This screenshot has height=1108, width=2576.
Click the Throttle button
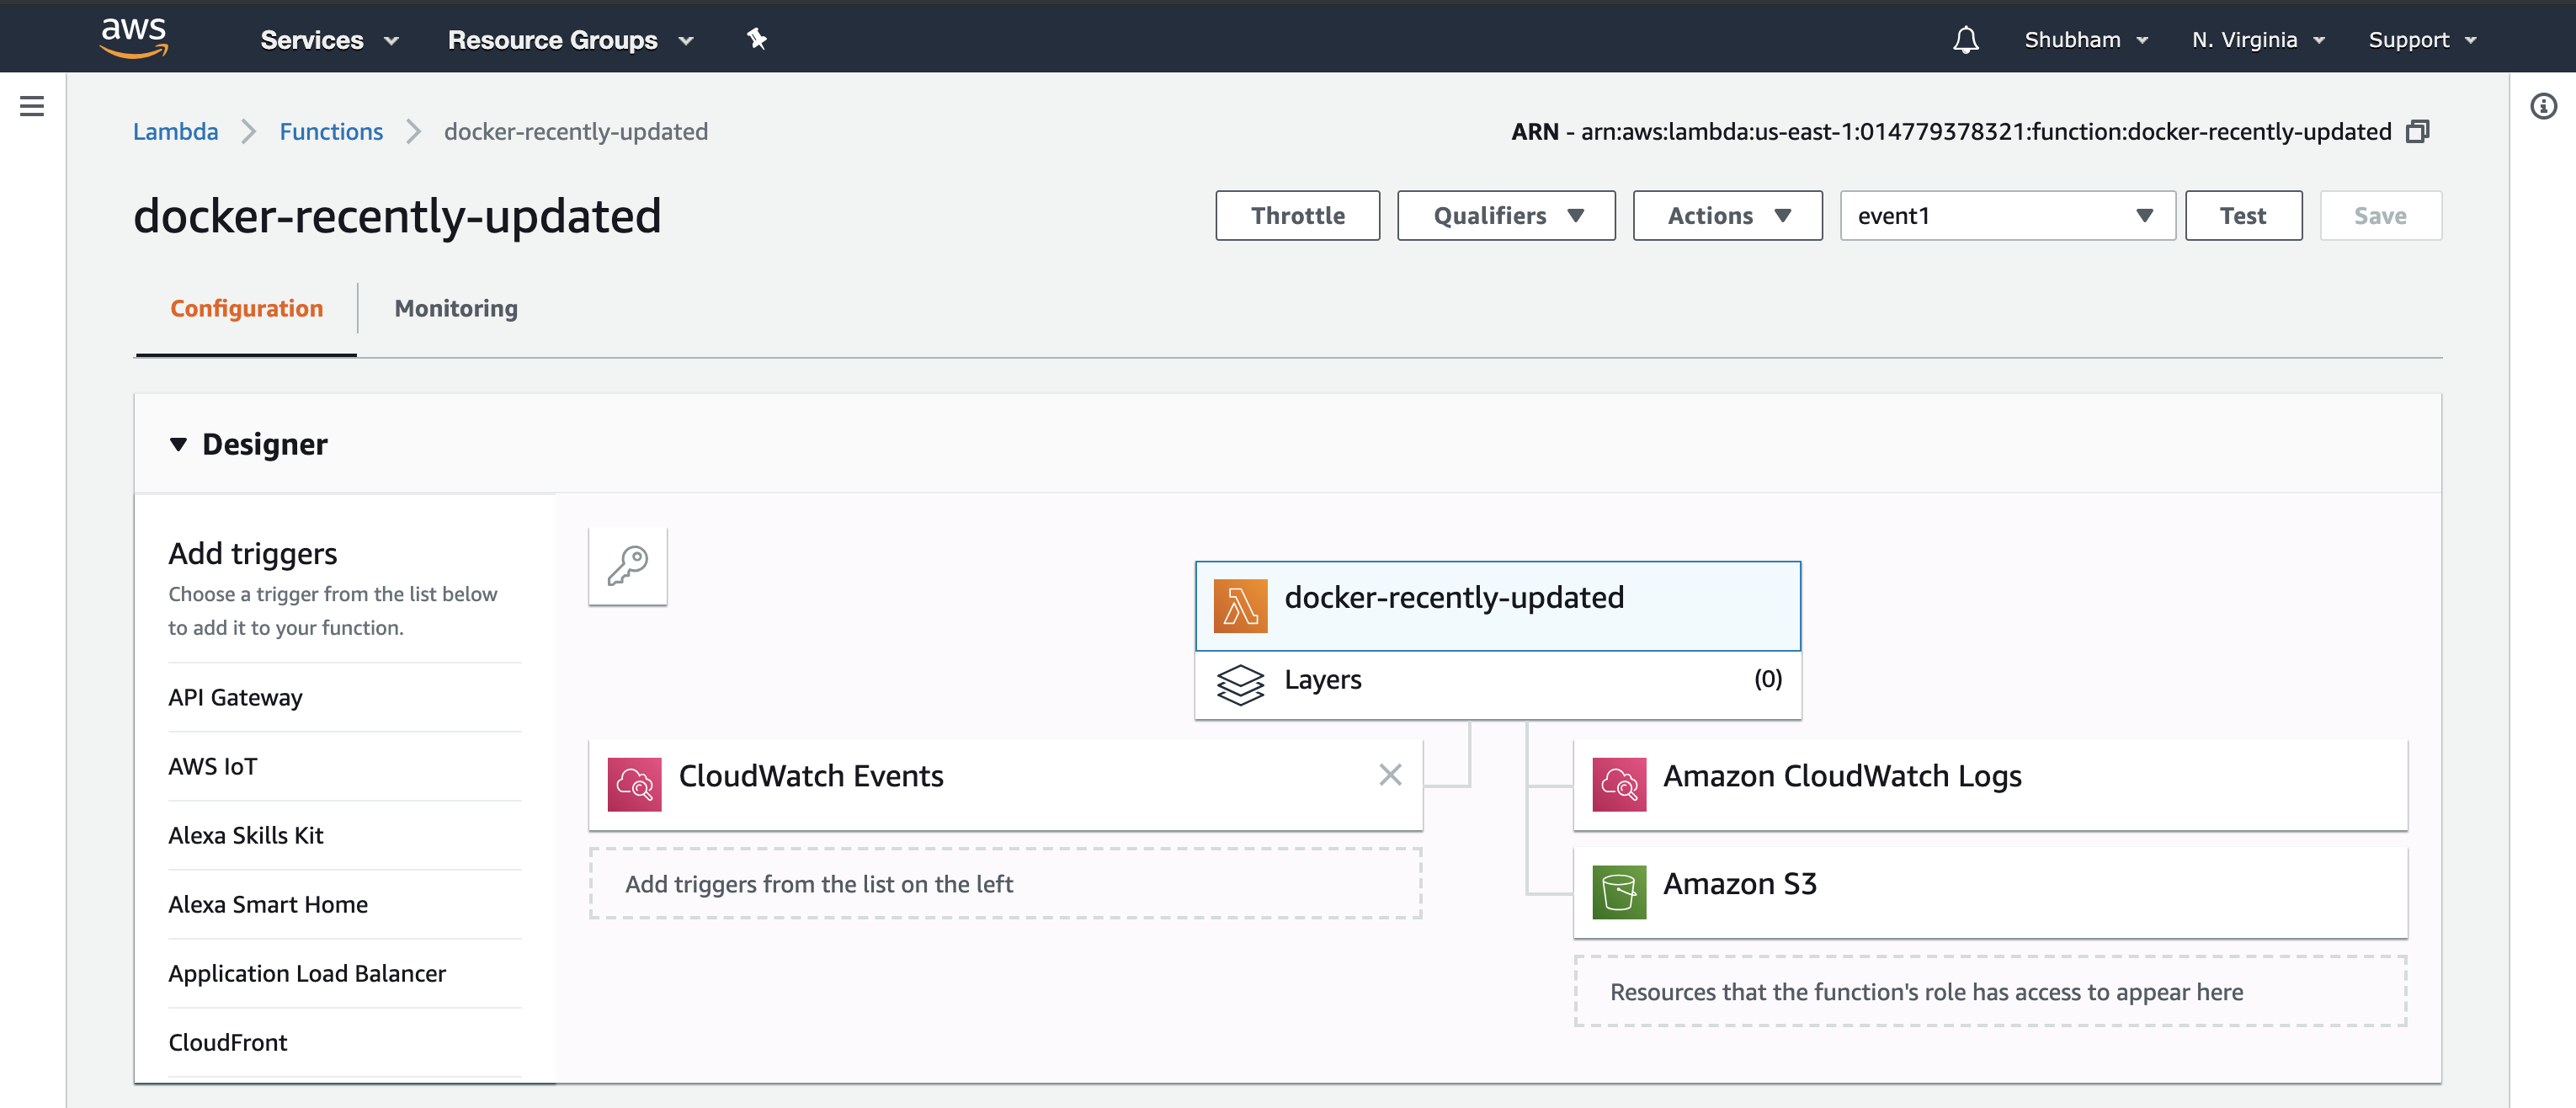point(1297,216)
